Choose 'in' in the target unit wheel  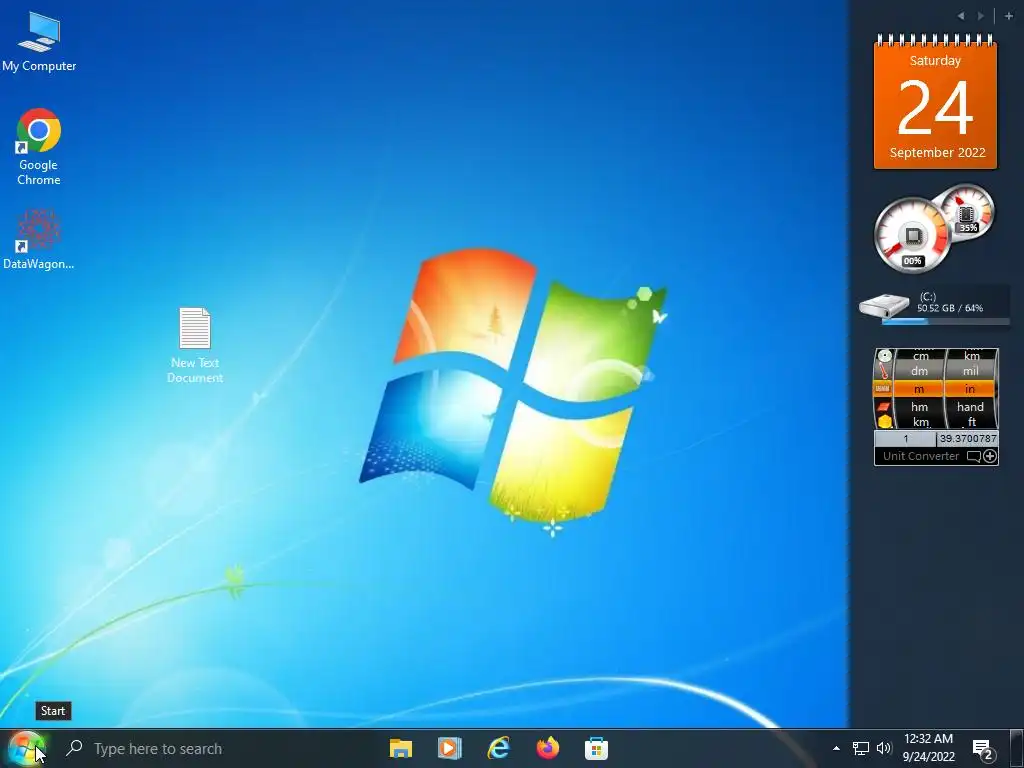click(970, 389)
